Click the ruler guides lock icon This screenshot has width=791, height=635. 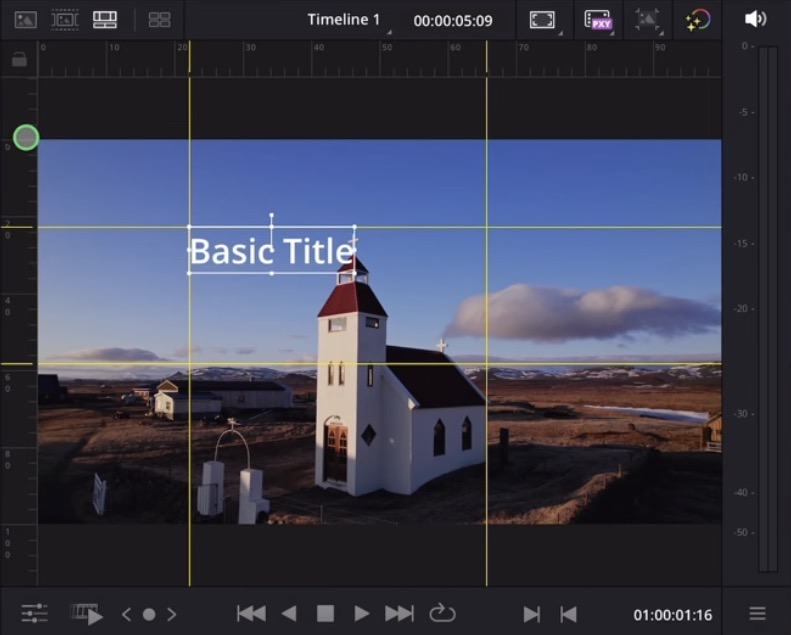(x=19, y=59)
